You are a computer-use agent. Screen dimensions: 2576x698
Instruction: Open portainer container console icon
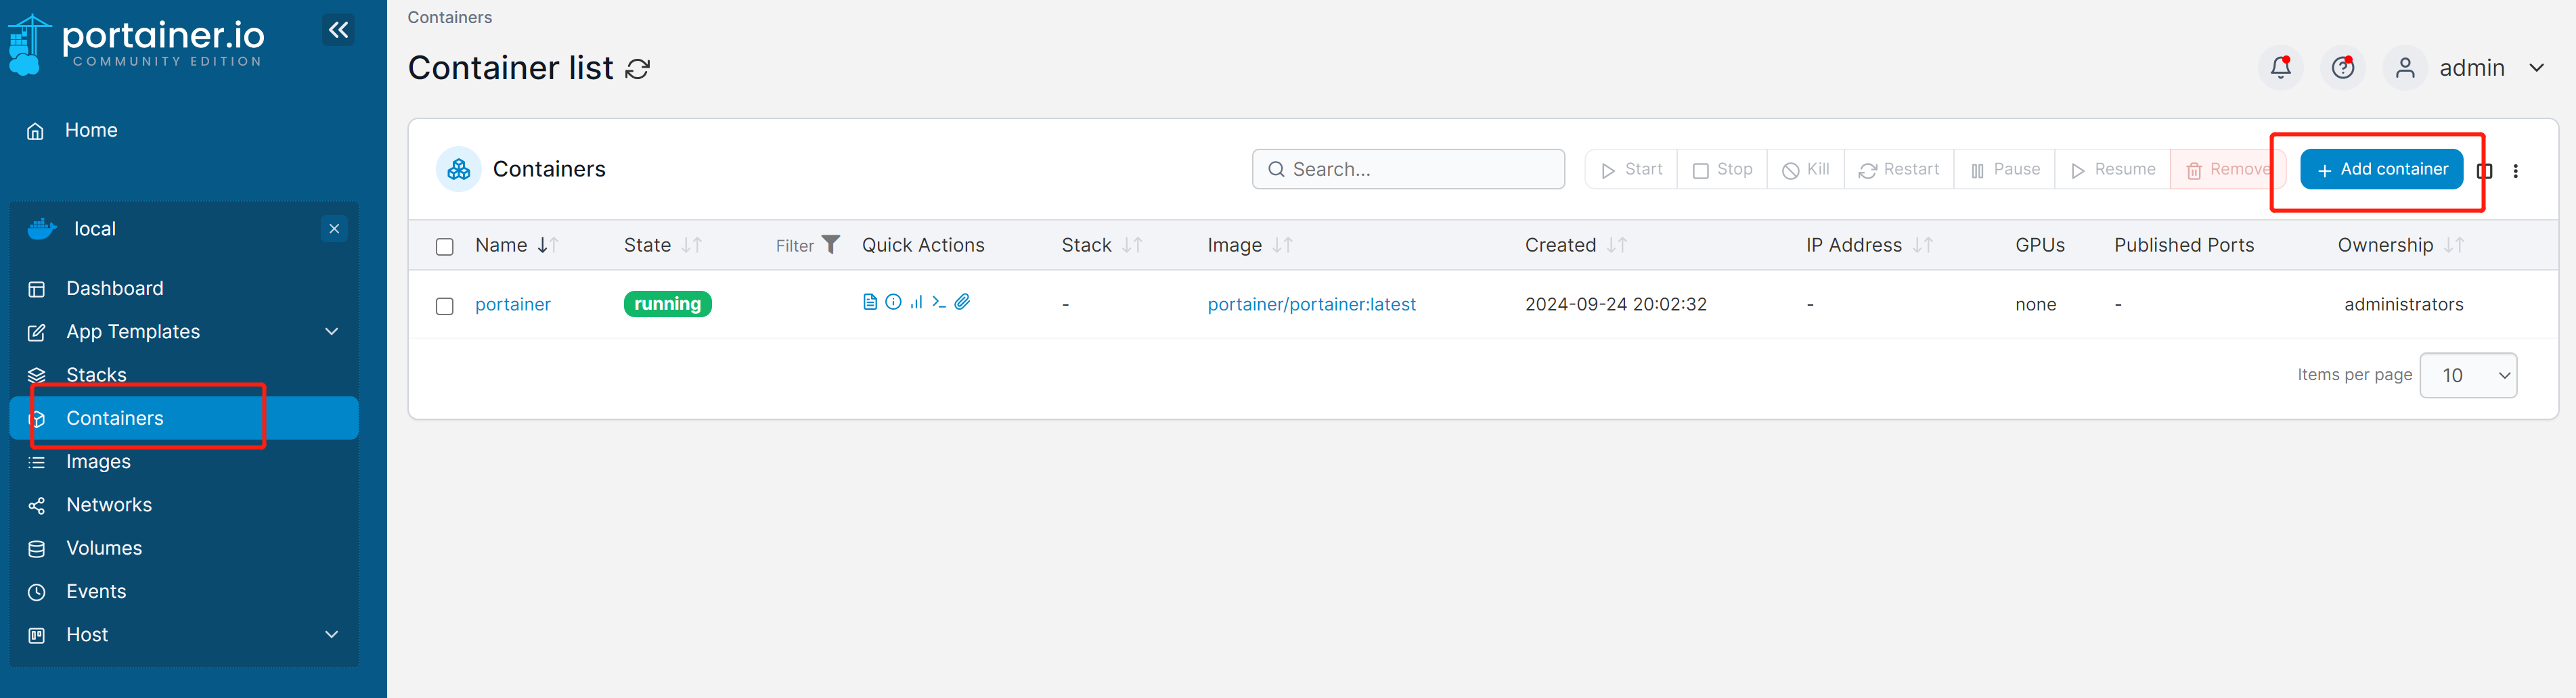click(939, 302)
